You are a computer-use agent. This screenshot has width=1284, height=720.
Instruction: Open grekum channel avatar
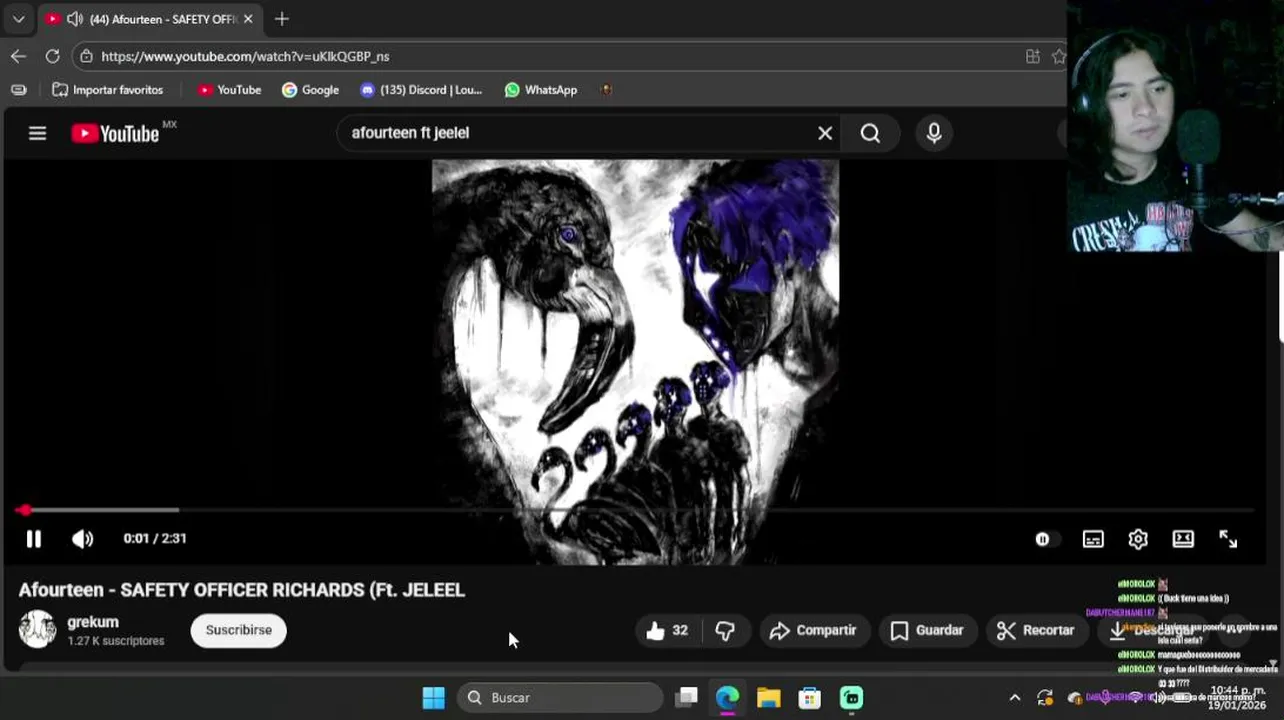point(37,629)
